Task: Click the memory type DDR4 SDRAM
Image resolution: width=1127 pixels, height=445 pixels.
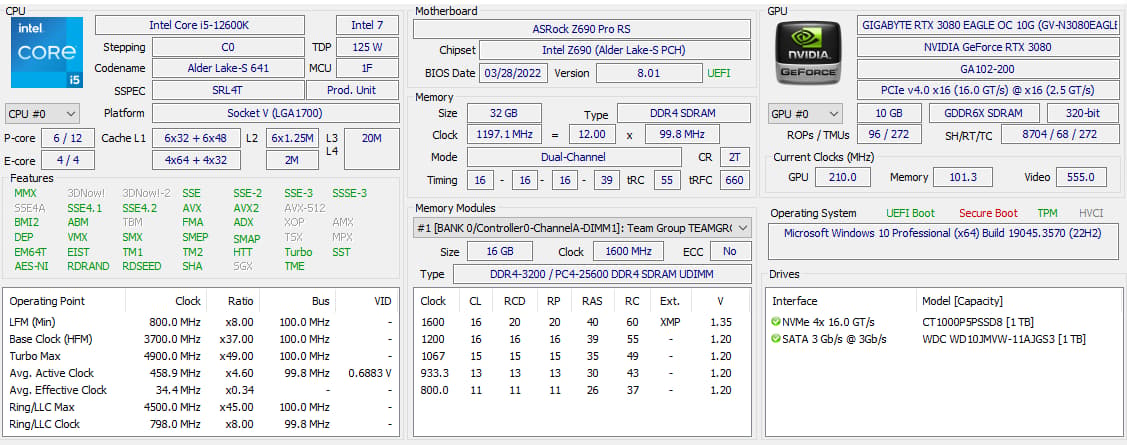Action: pos(684,114)
